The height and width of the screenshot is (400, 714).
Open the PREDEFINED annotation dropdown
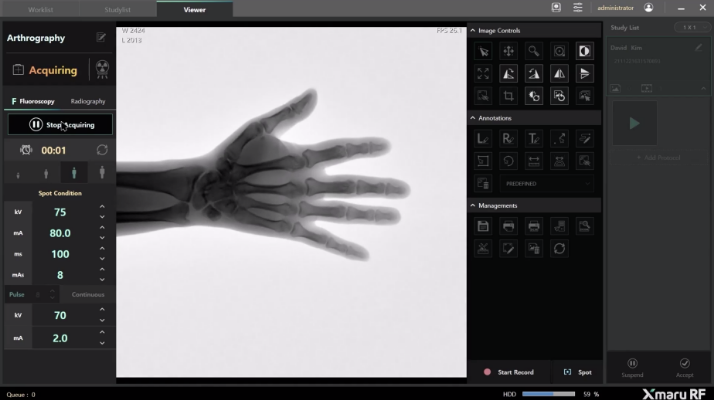[547, 184]
